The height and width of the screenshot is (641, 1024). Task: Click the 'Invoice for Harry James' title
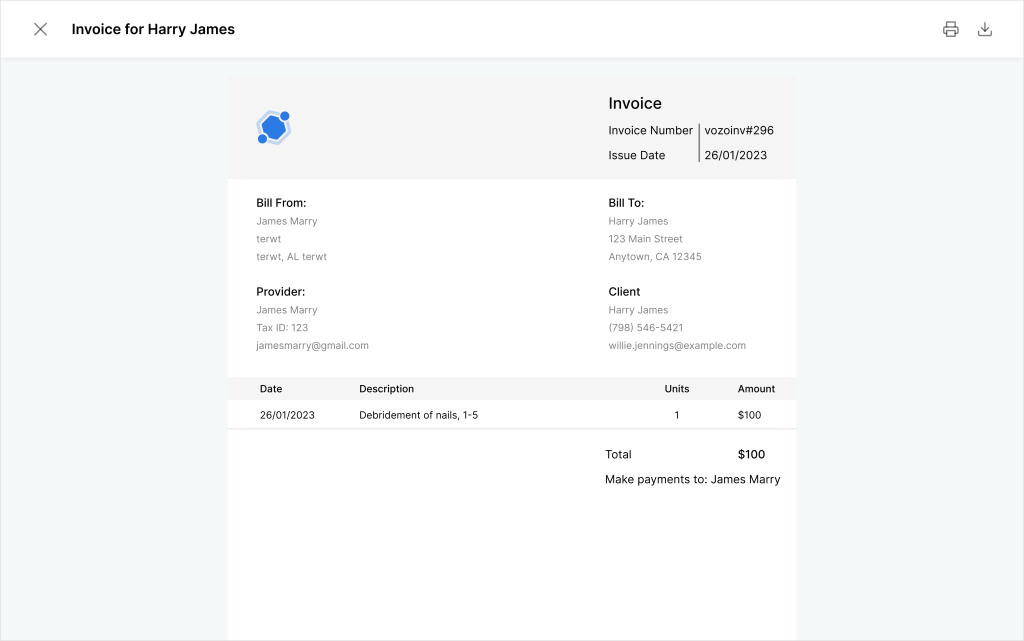click(x=153, y=29)
